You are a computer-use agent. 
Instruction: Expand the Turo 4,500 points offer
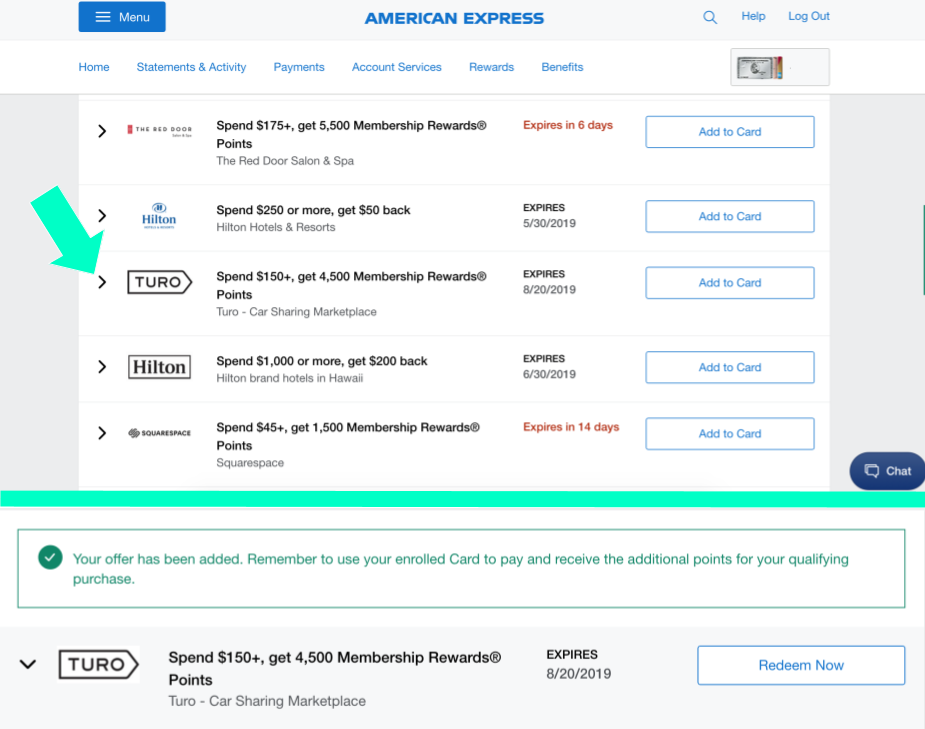coord(102,283)
